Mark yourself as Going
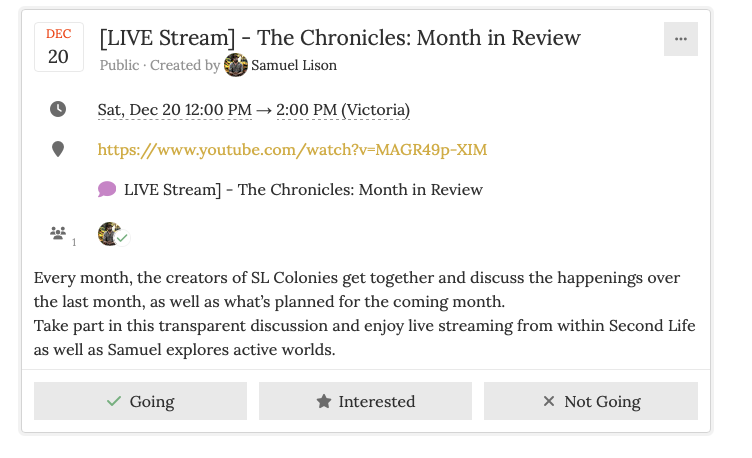This screenshot has width=752, height=458. [x=140, y=401]
